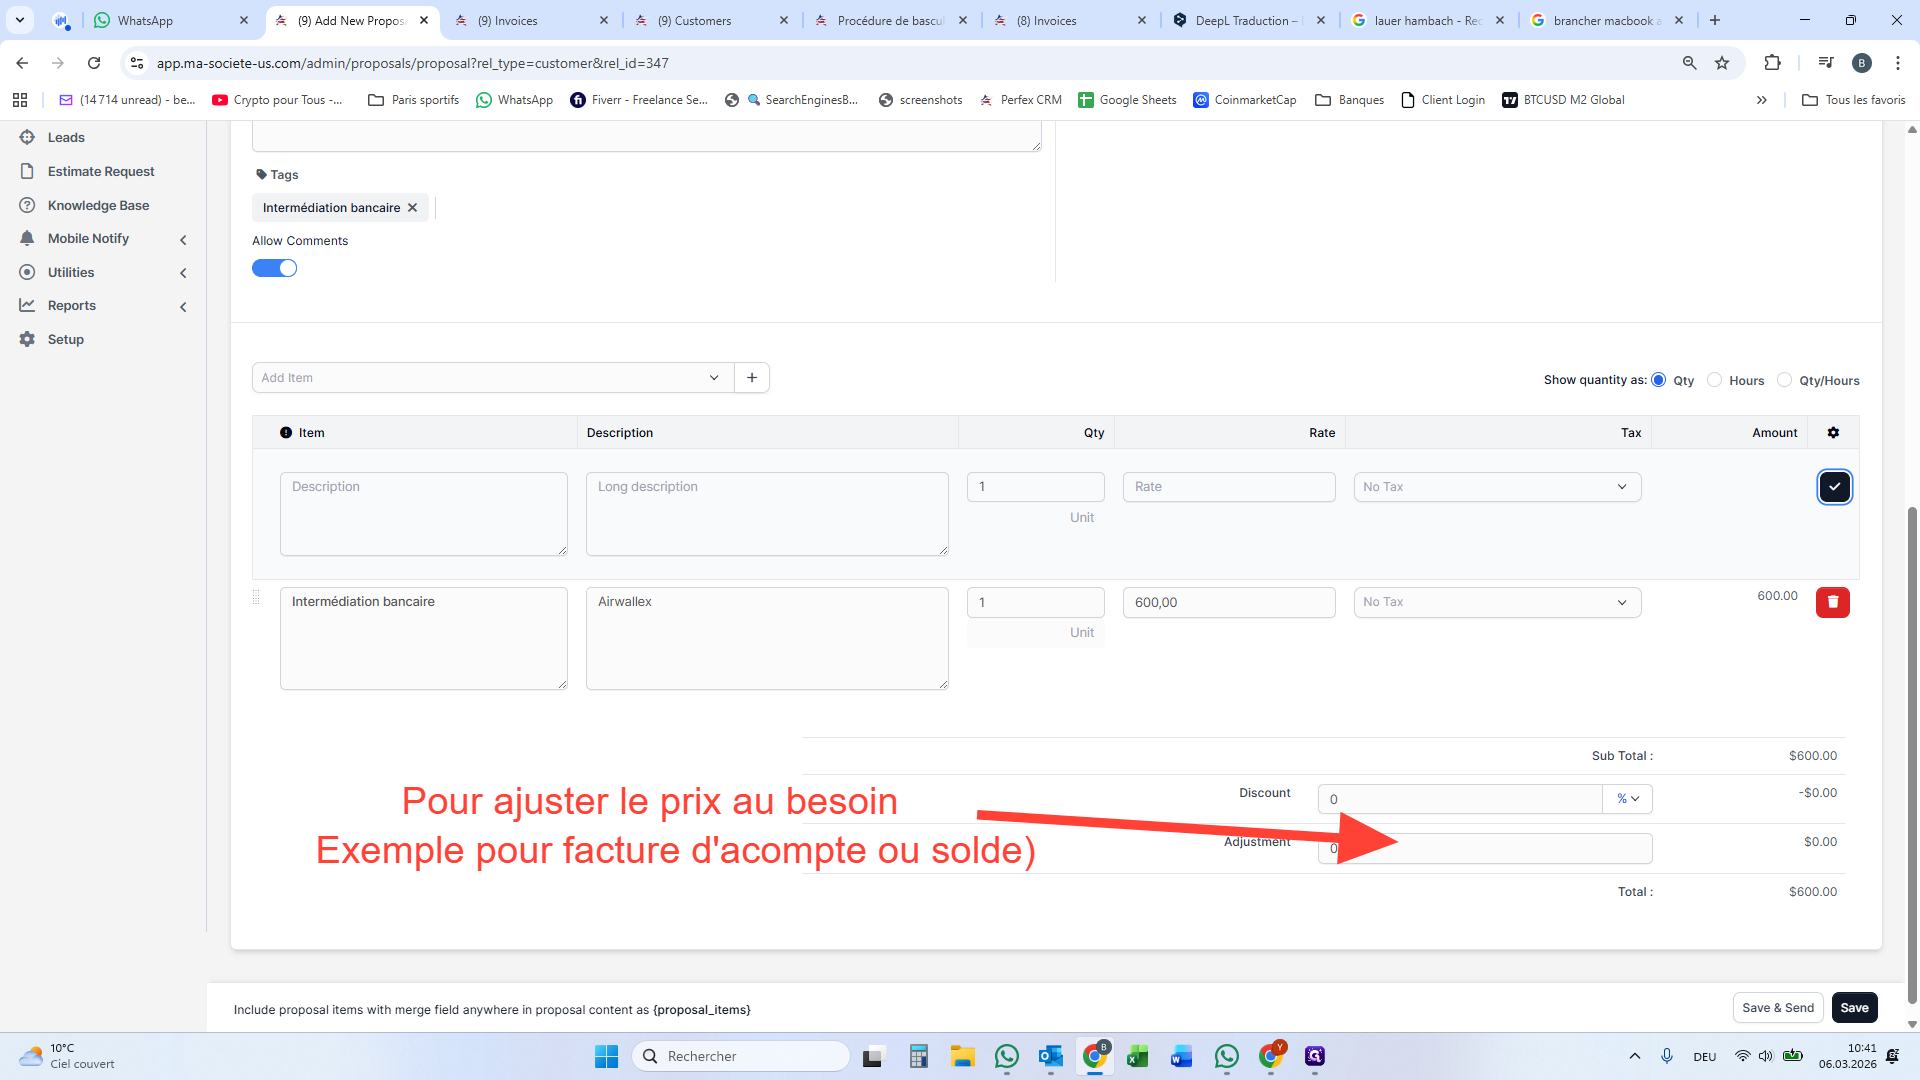Remove the Intermédiation bancaire tag with X
This screenshot has width=1920, height=1080.
pyautogui.click(x=412, y=208)
